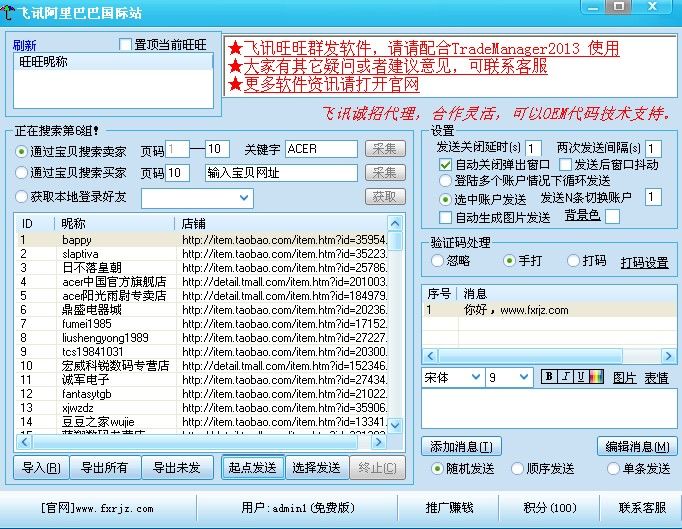Open the rainbow font color picker

(596, 377)
